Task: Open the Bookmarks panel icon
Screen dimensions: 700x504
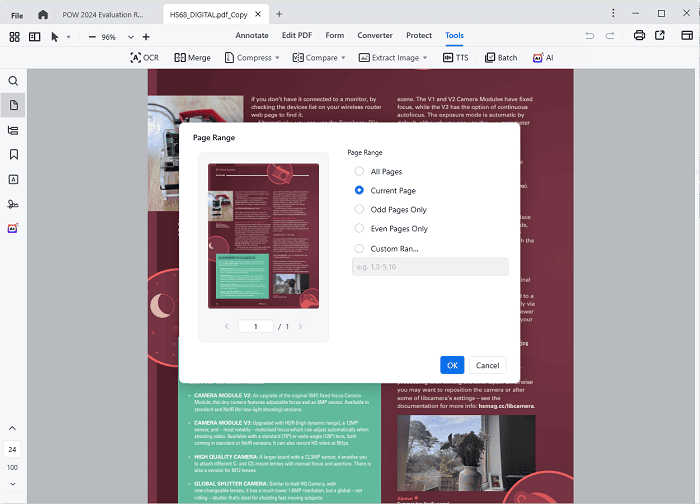Action: 14,154
